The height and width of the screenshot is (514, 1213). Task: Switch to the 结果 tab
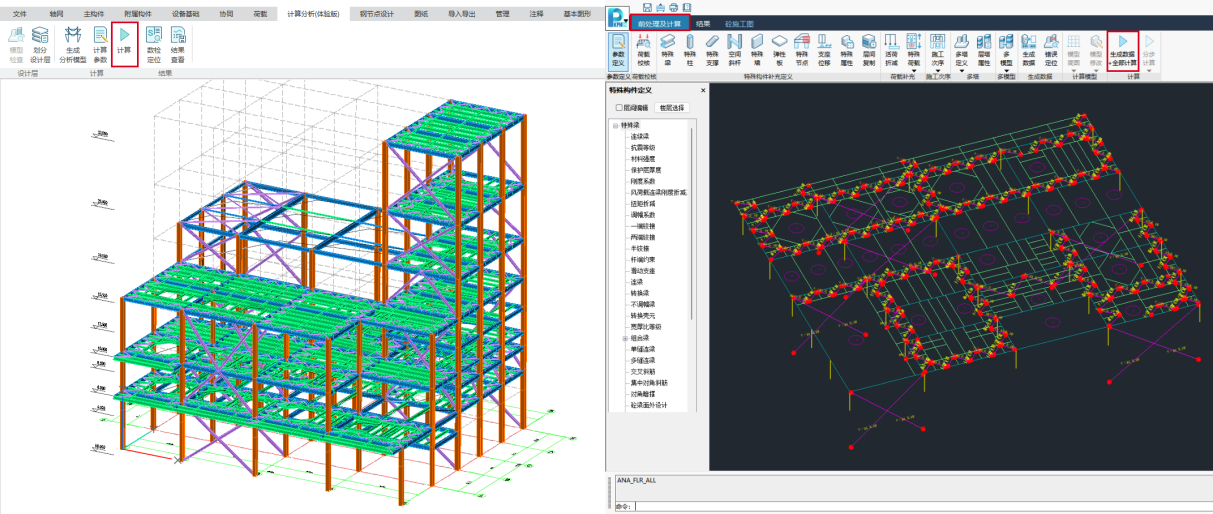pos(704,23)
